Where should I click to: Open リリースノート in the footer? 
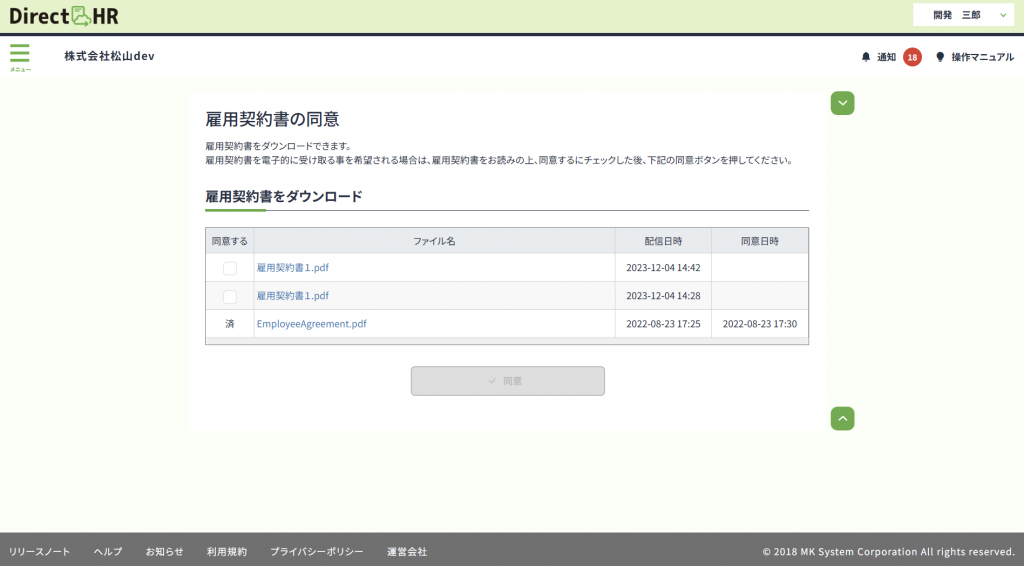(40, 551)
